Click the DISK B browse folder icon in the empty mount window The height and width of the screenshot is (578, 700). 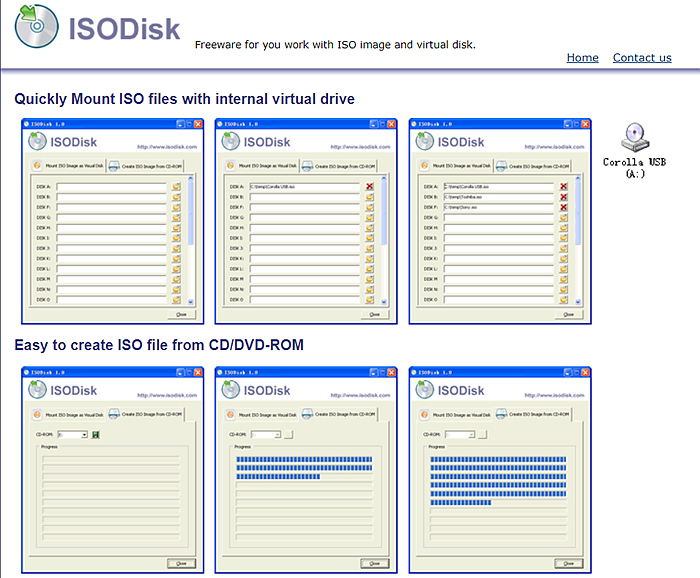(x=176, y=197)
